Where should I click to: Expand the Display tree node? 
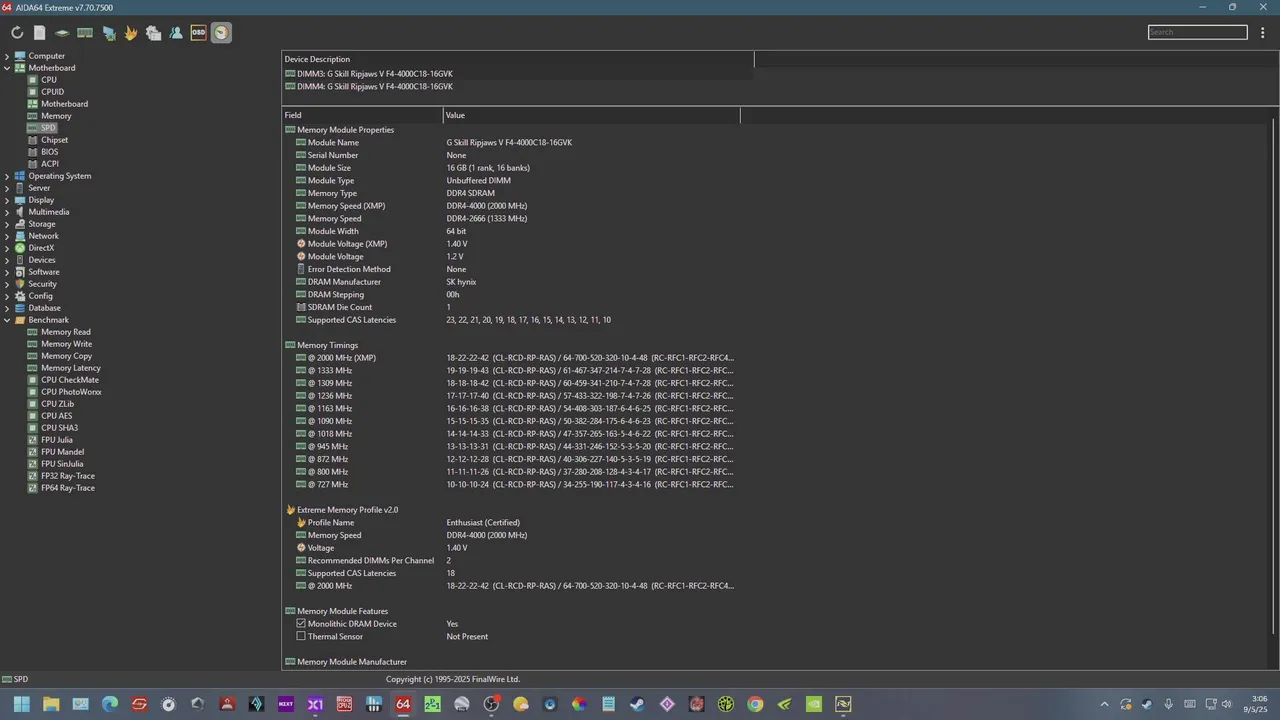(x=7, y=200)
